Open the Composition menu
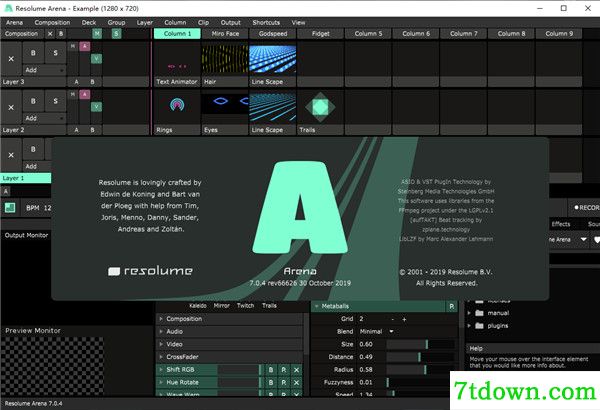The height and width of the screenshot is (410, 600). pyautogui.click(x=52, y=23)
